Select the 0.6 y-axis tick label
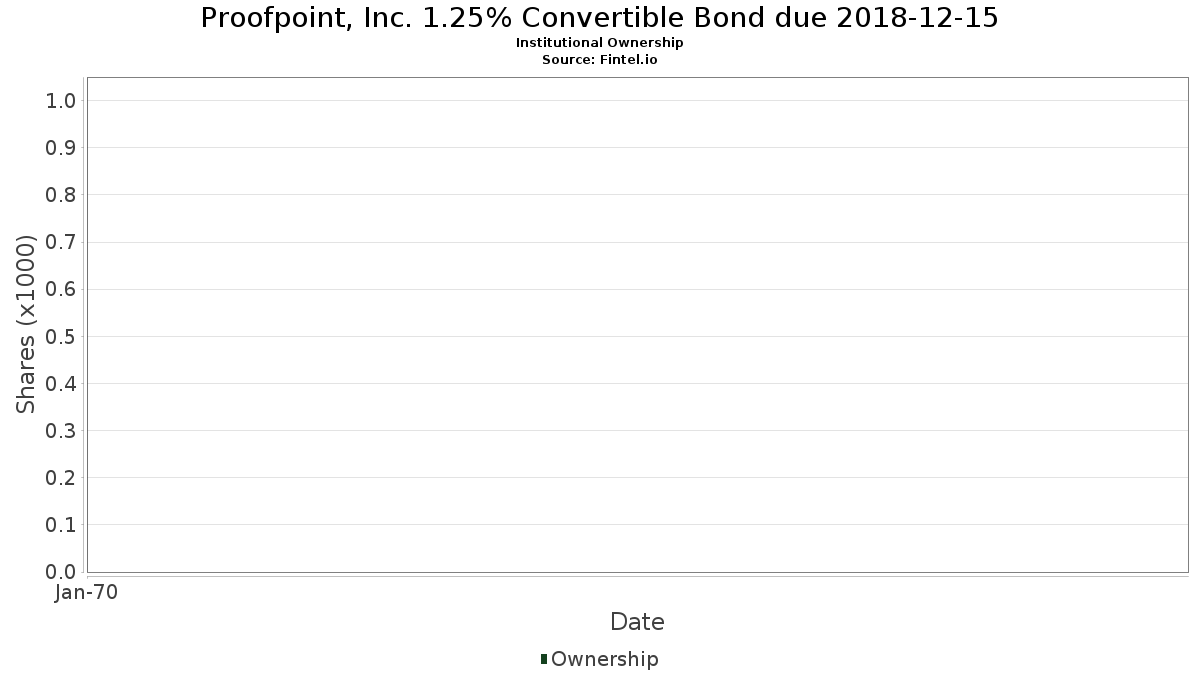Viewport: 1200px width, 675px height. tap(61, 289)
